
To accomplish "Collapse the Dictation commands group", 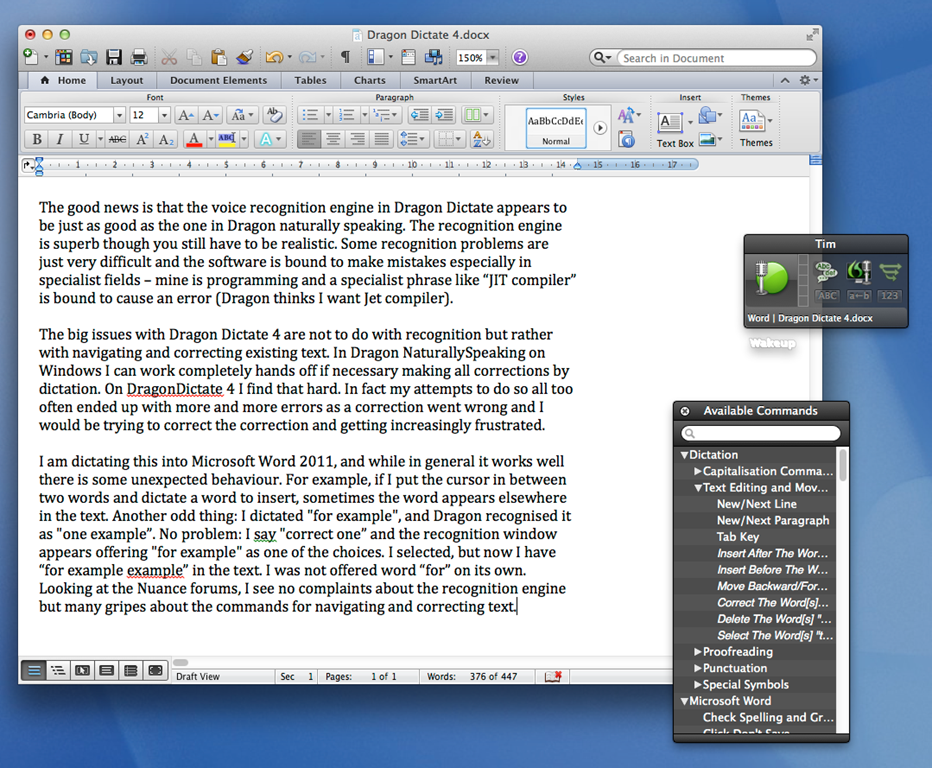I will coord(684,455).
